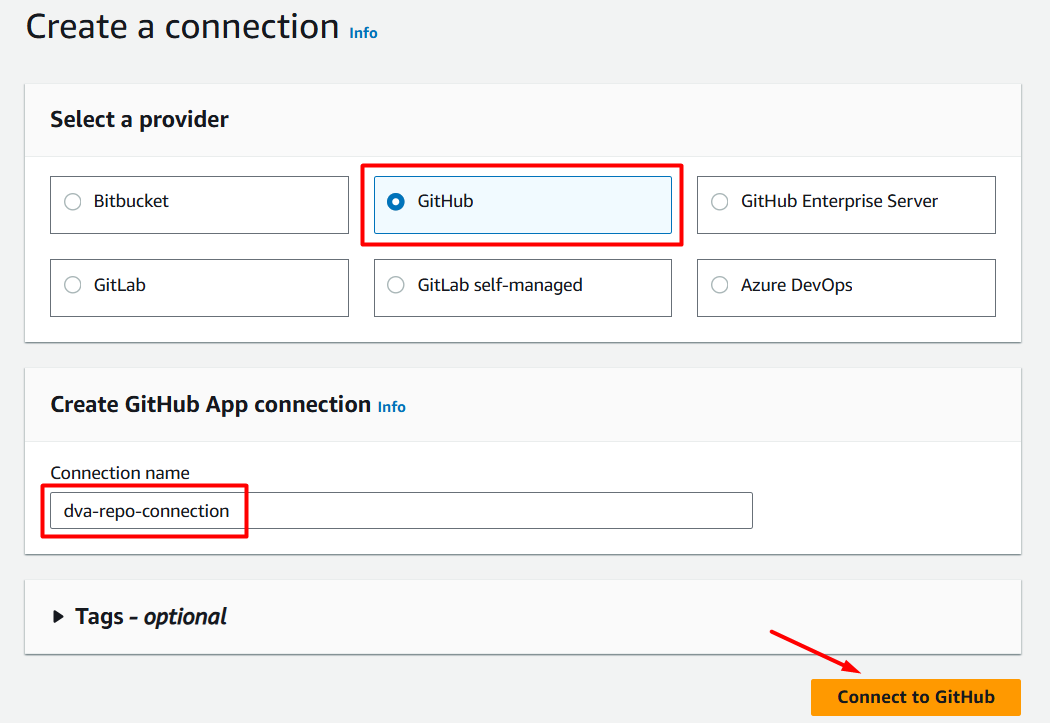Click the 'Create a connection' page title

(x=182, y=27)
